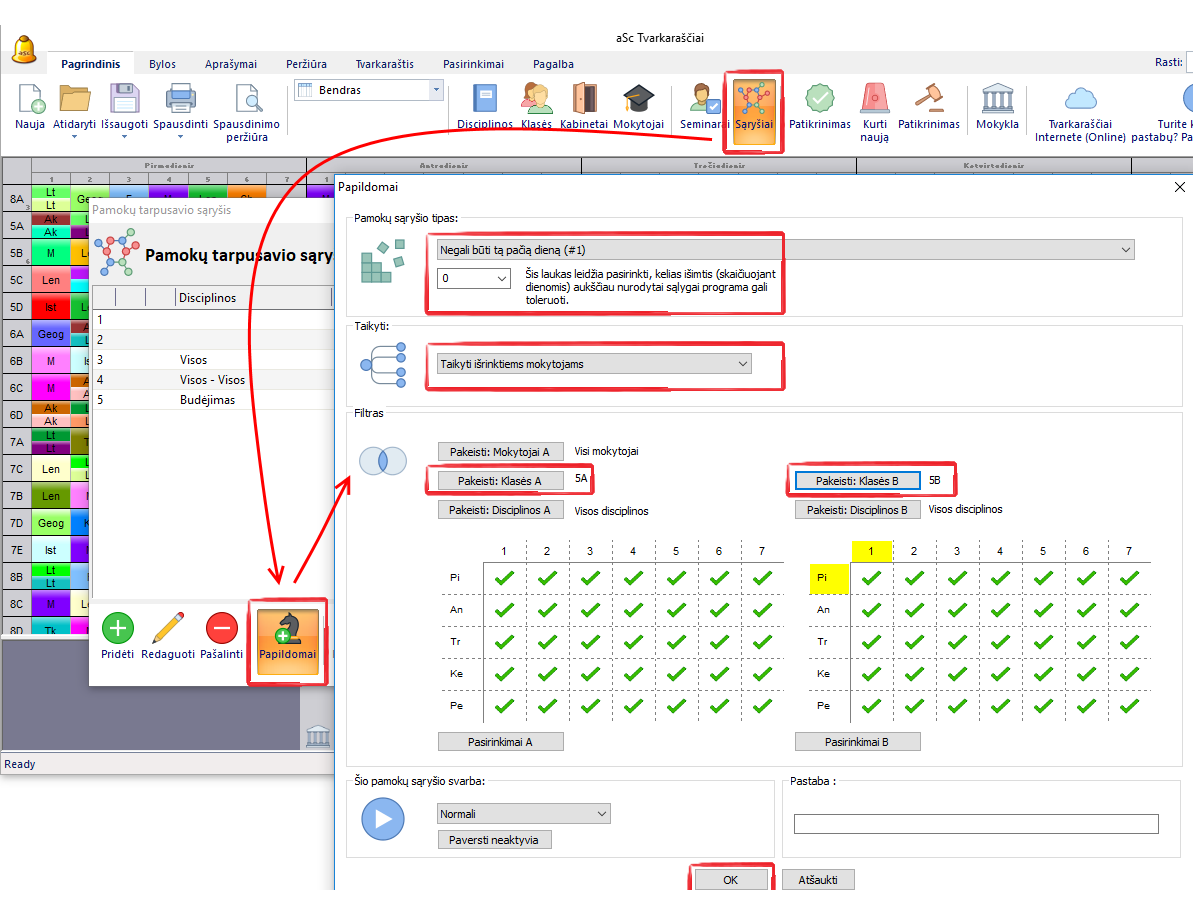
Task: Toggle Tr period 4 checkmark in grid A
Action: click(633, 642)
